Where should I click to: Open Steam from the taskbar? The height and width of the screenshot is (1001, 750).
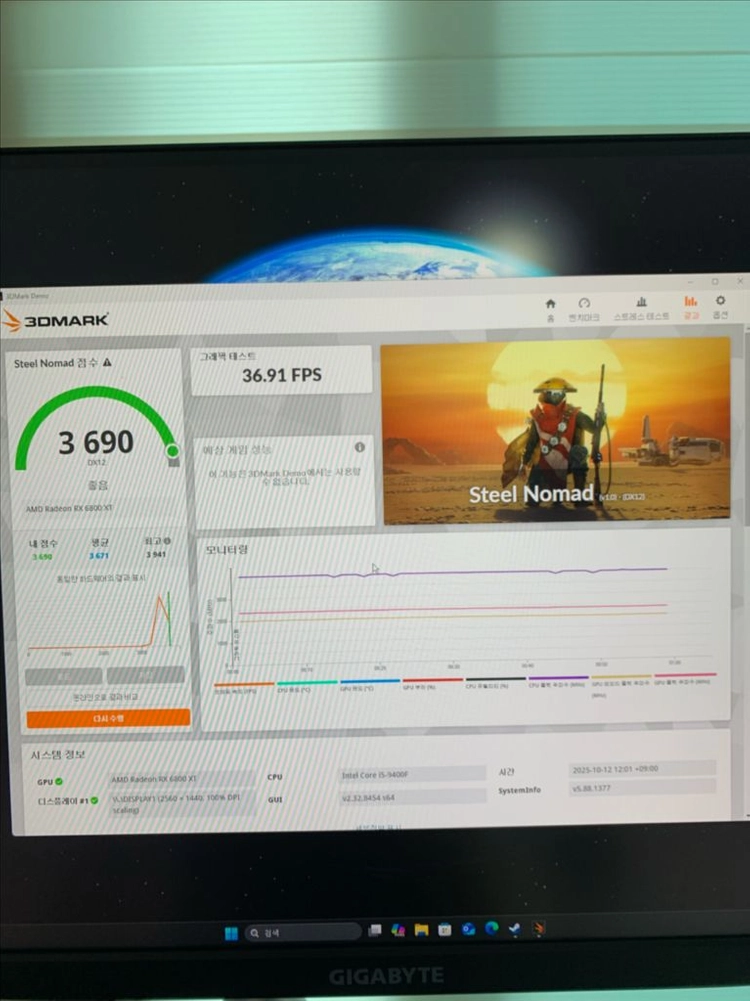click(x=514, y=930)
